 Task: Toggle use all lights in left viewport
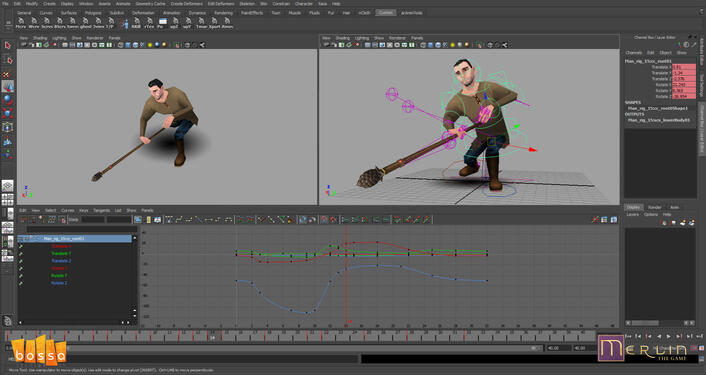(150, 45)
